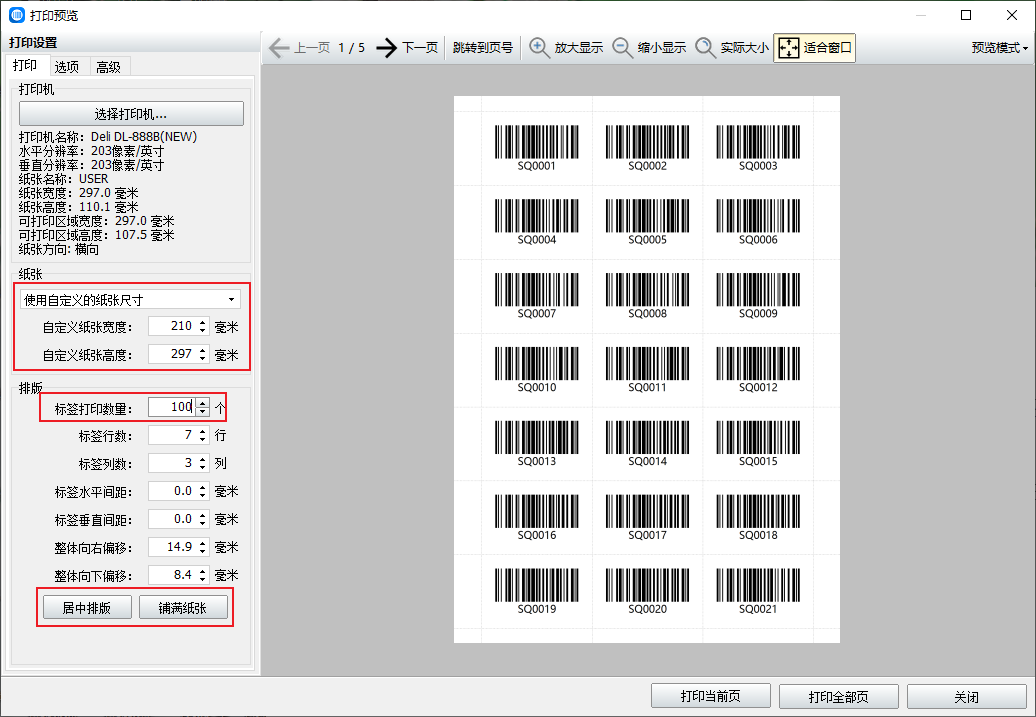Click the 纸张名称: USER text
Screen dimensions: 1036x717
pos(63,178)
